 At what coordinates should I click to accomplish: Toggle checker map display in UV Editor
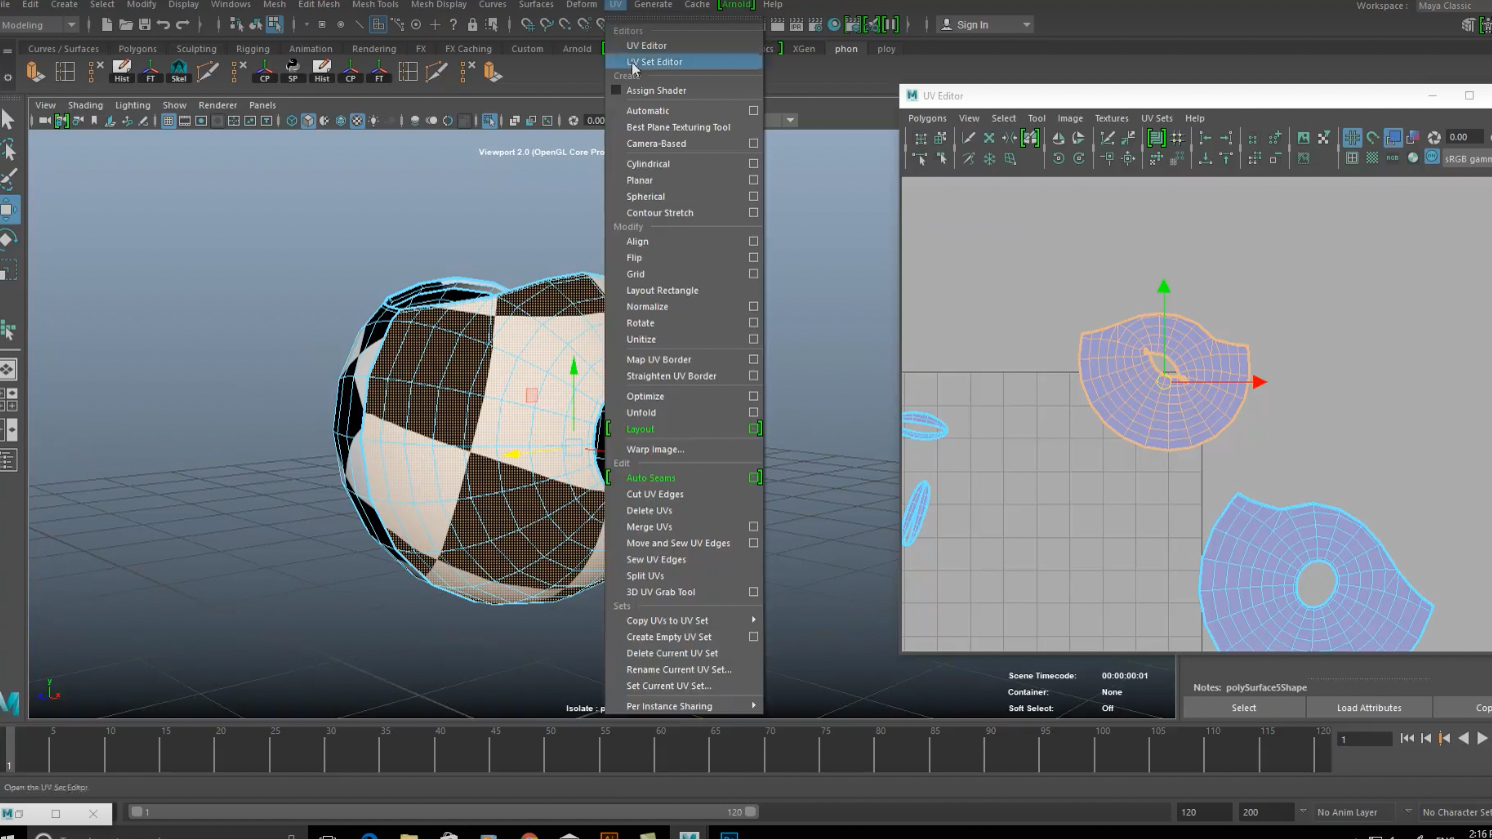tap(1372, 158)
